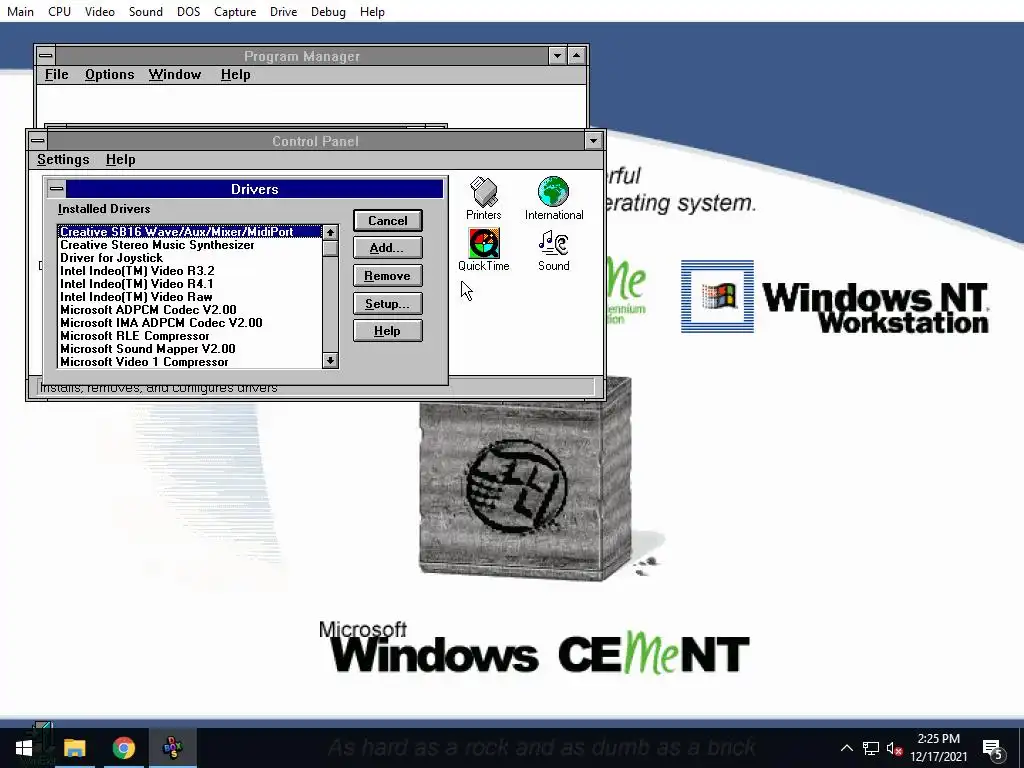Image resolution: width=1024 pixels, height=768 pixels.
Task: Select Microsoft RLE Compressor driver
Action: 190,336
